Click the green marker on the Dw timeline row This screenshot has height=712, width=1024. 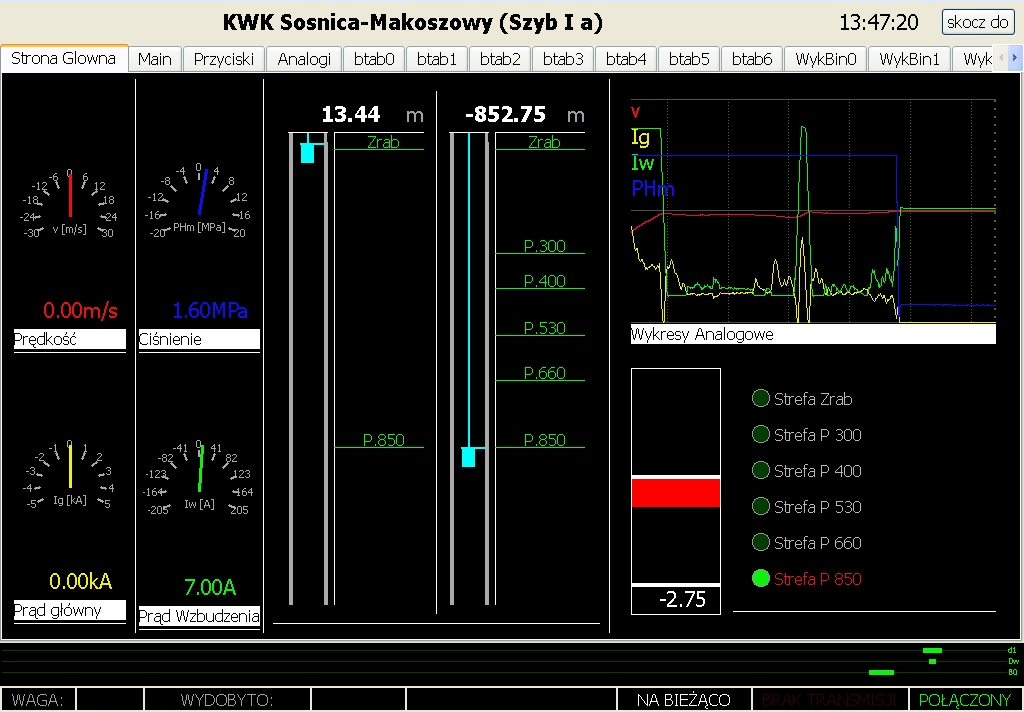pyautogui.click(x=933, y=662)
